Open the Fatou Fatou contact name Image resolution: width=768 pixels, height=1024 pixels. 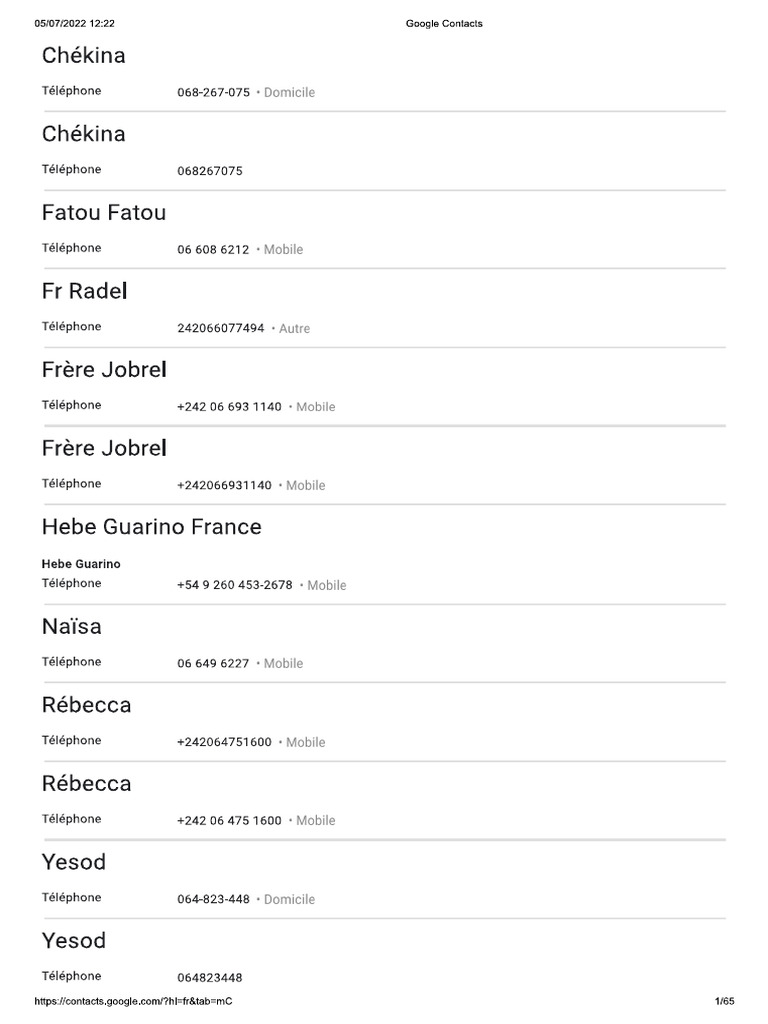click(104, 213)
